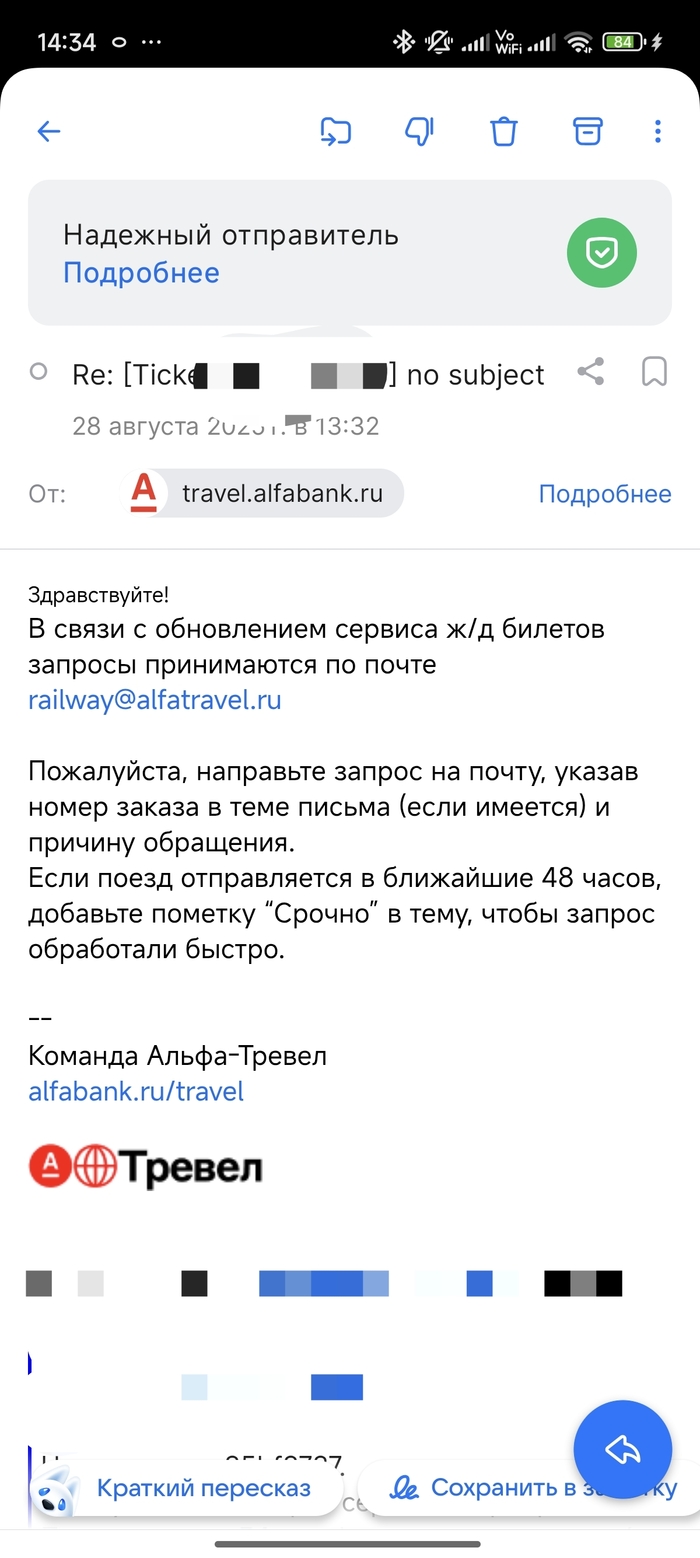Screen dimensions: 700x1558
Task: Toggle the bookmark flag on email
Action: [654, 373]
